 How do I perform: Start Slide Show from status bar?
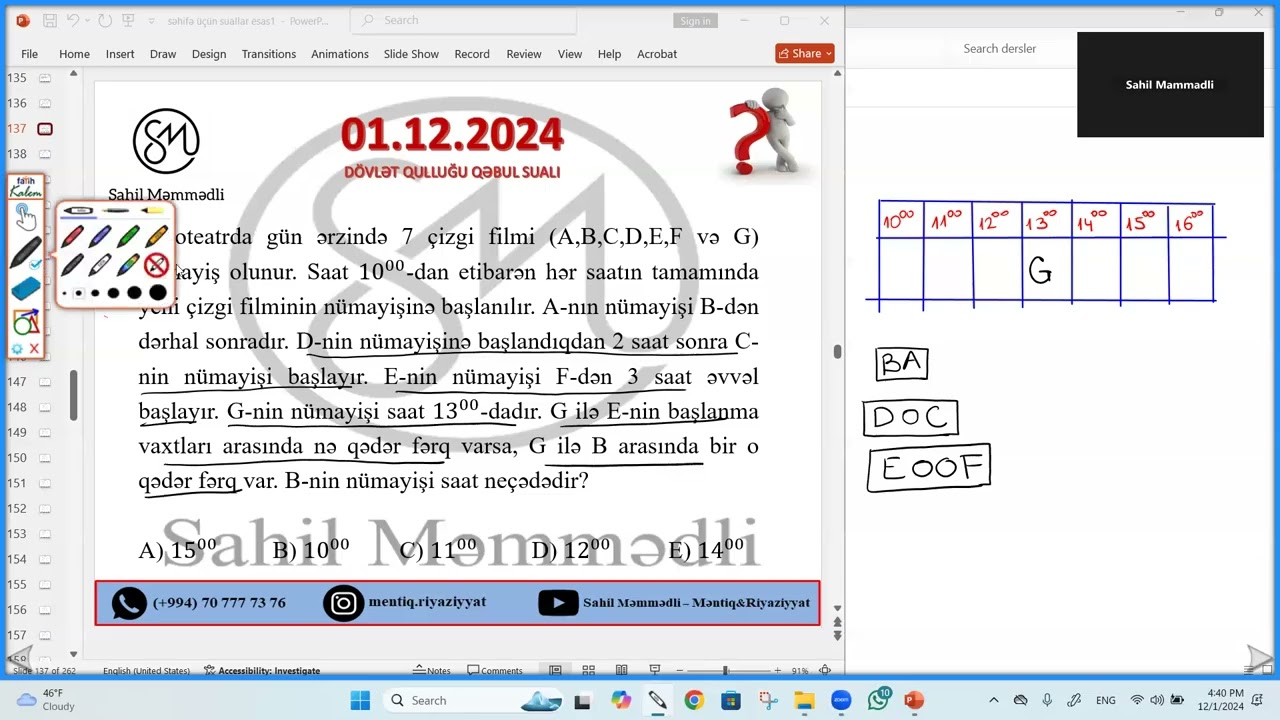click(654, 670)
